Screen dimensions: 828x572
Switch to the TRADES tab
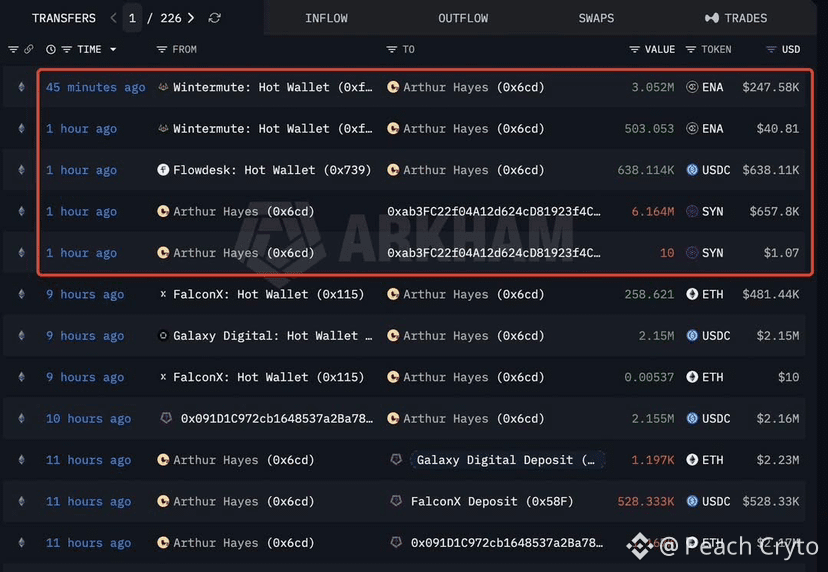736,18
